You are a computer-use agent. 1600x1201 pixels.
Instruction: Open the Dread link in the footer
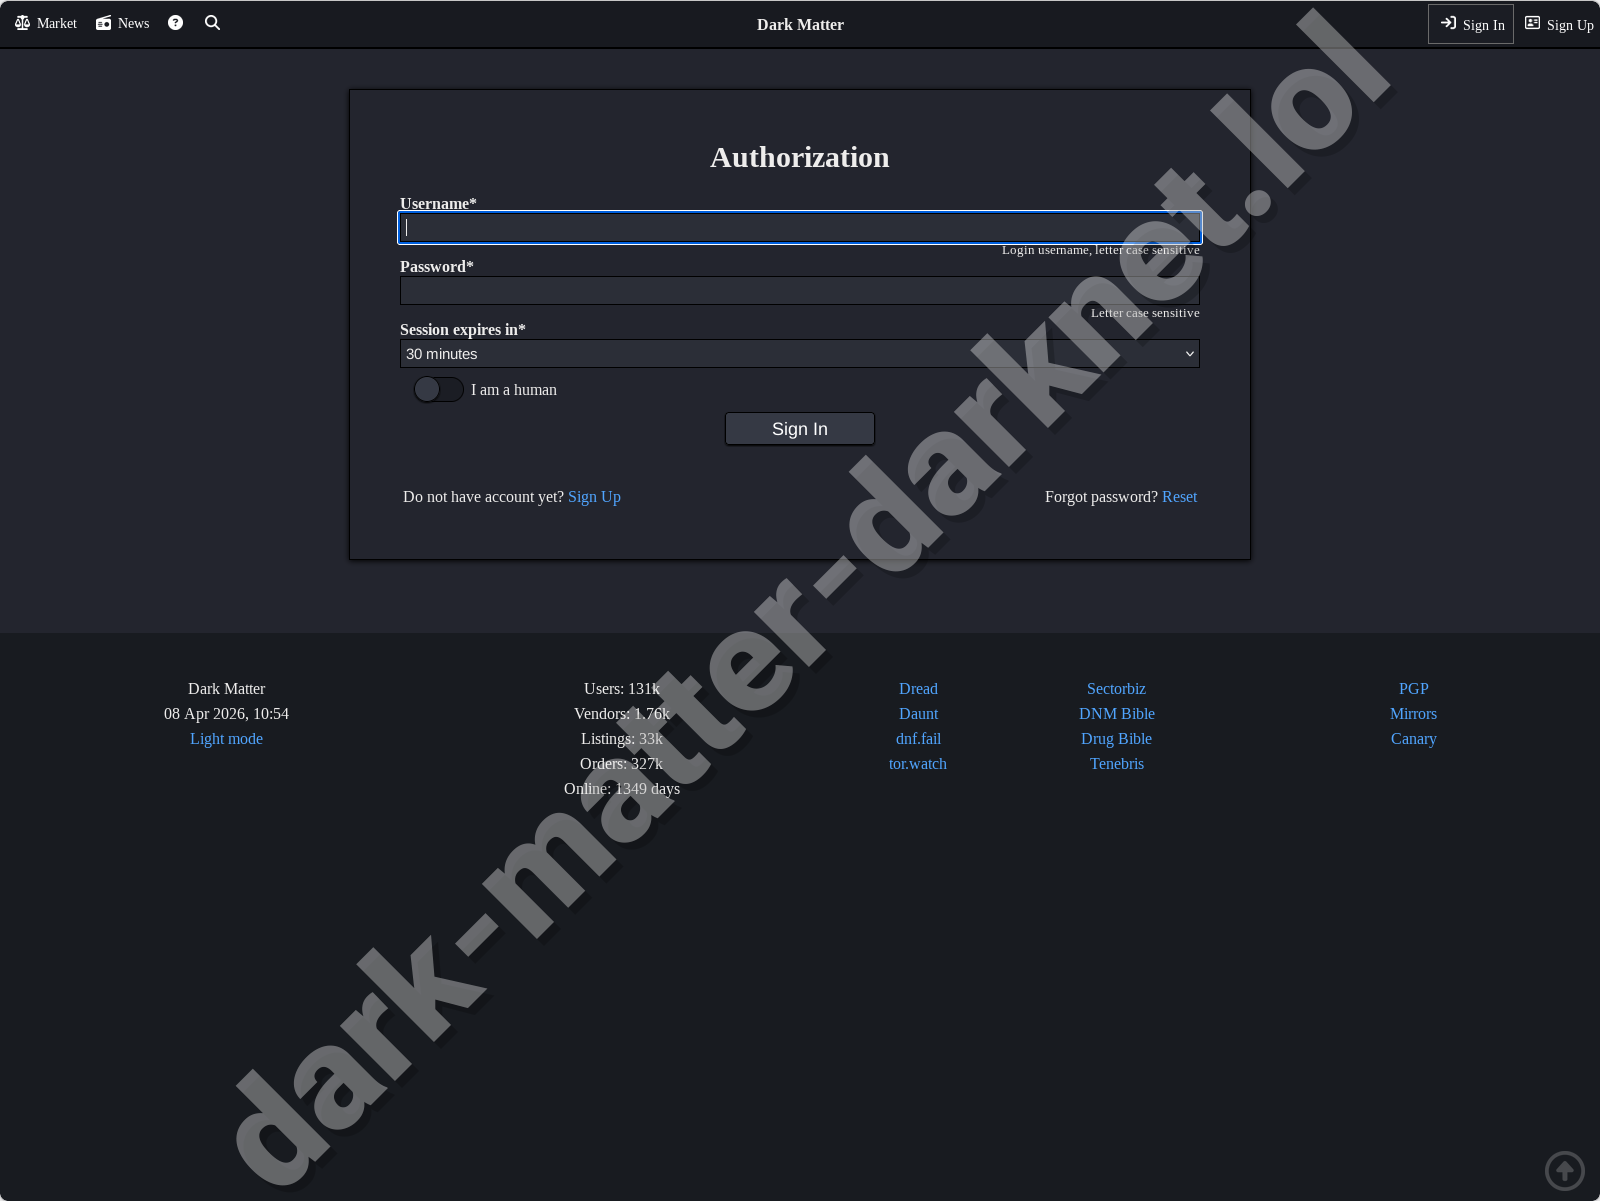pyautogui.click(x=917, y=688)
